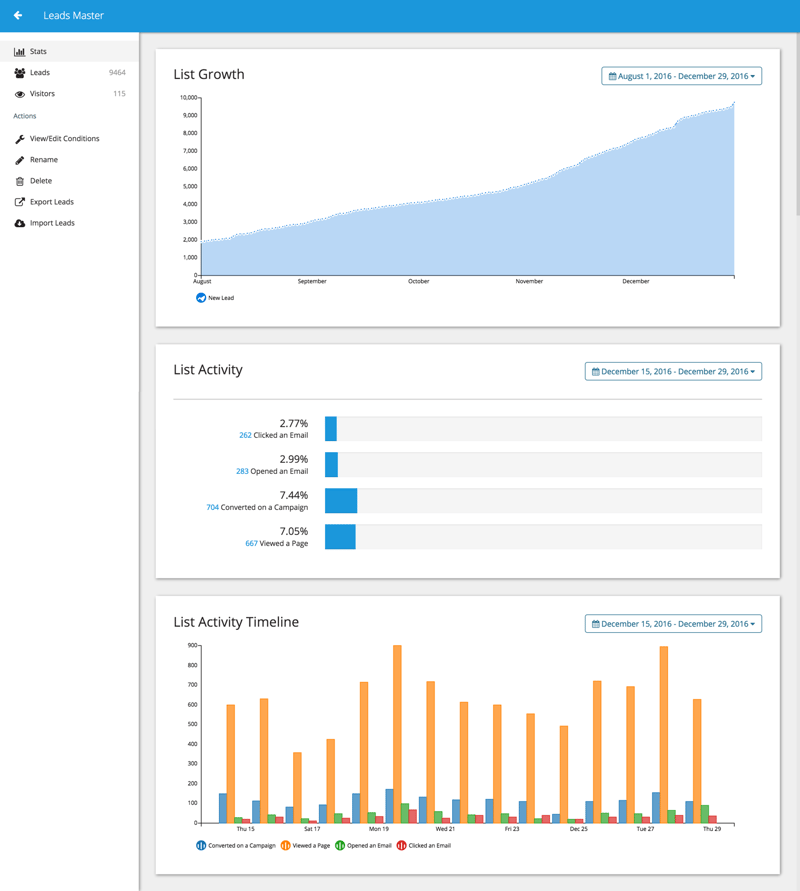
Task: Open List Activity Timeline date range dropdown
Action: click(x=673, y=624)
